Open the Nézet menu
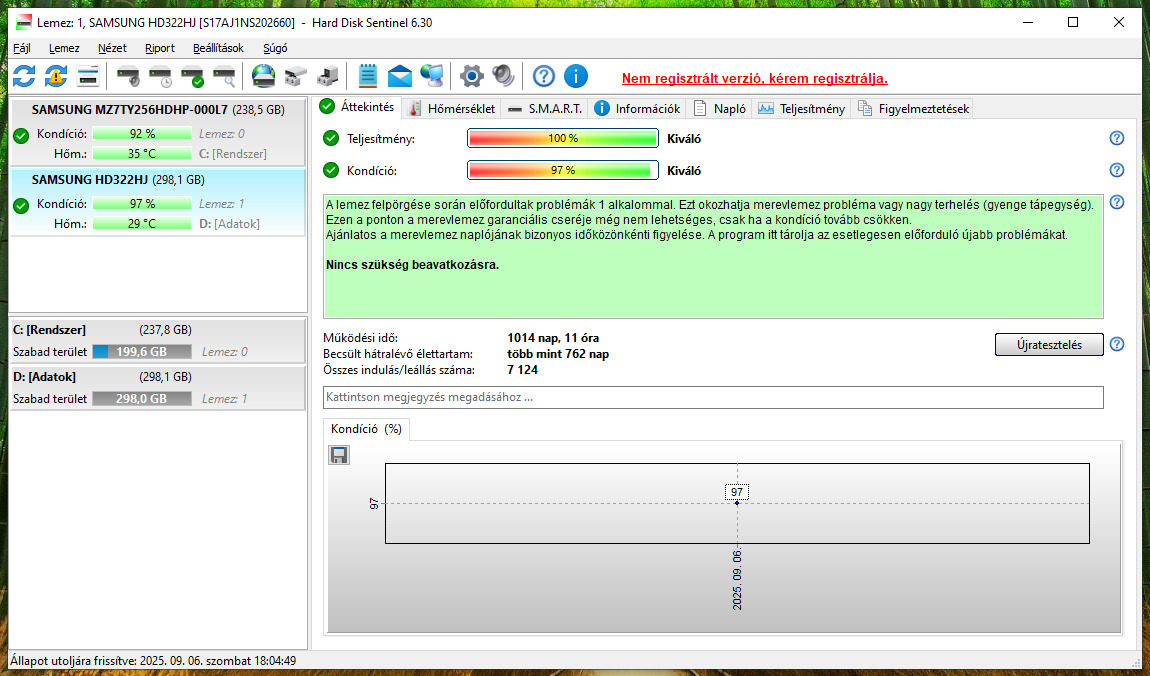This screenshot has height=676, width=1150. (112, 48)
